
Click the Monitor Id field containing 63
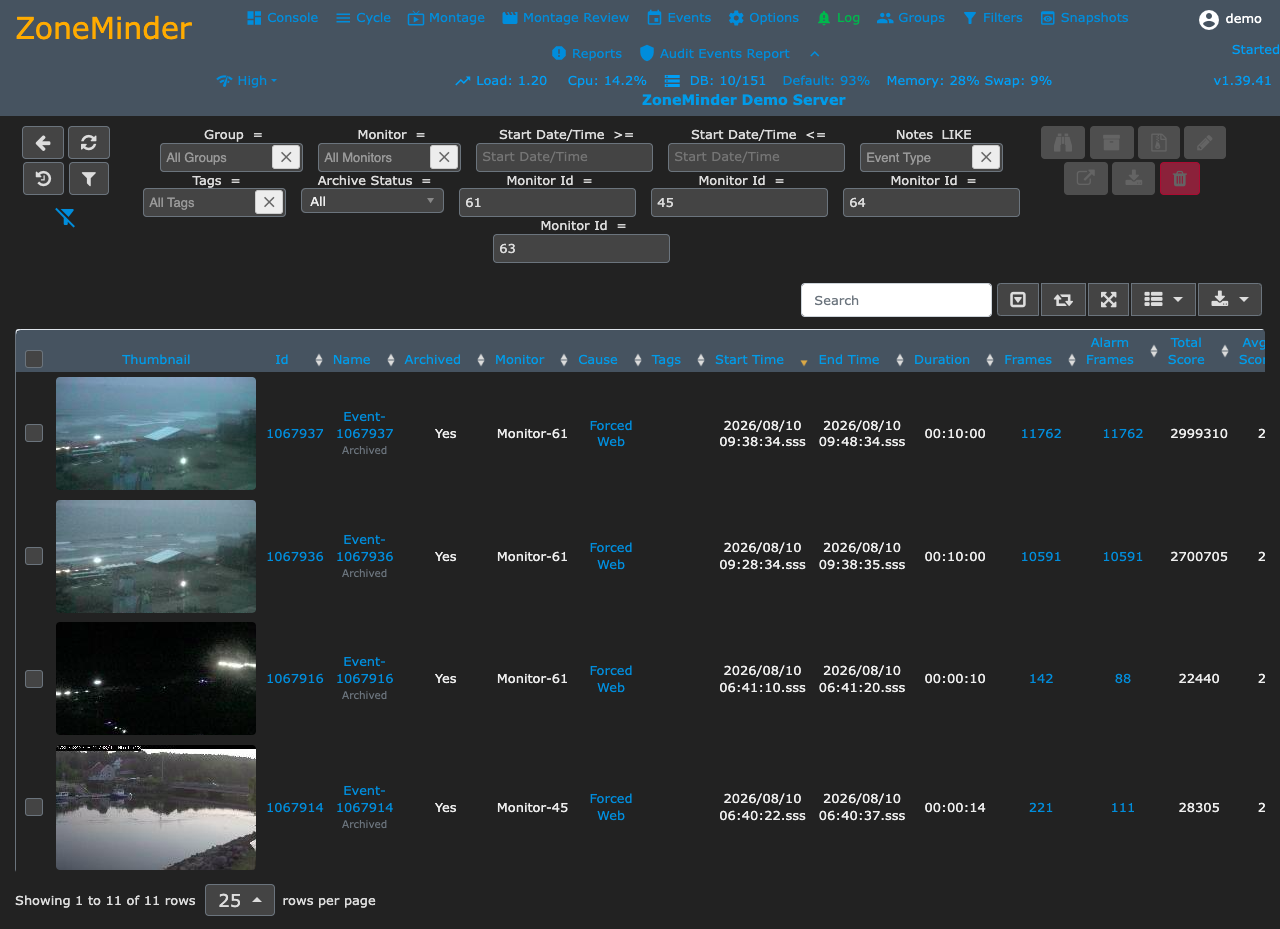coord(581,248)
